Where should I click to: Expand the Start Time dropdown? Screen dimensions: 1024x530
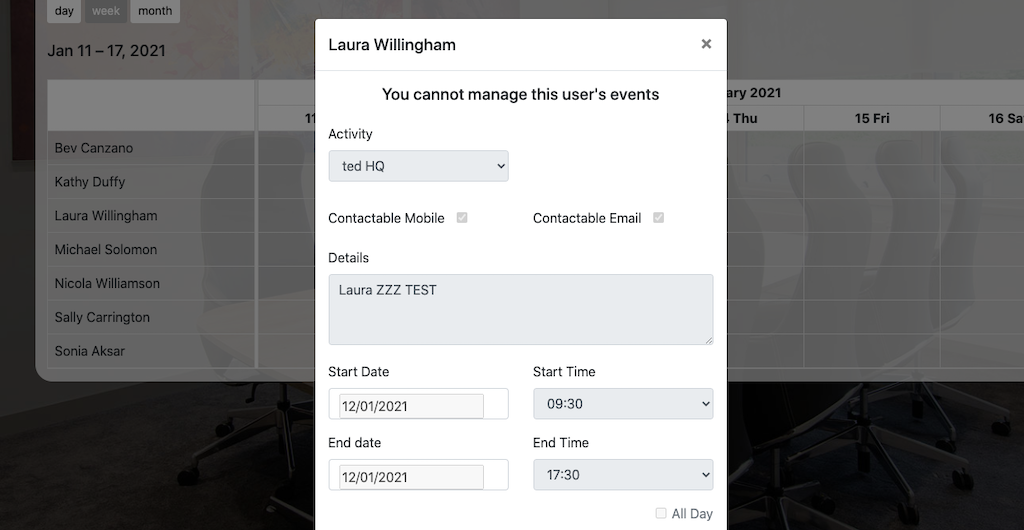pos(622,404)
